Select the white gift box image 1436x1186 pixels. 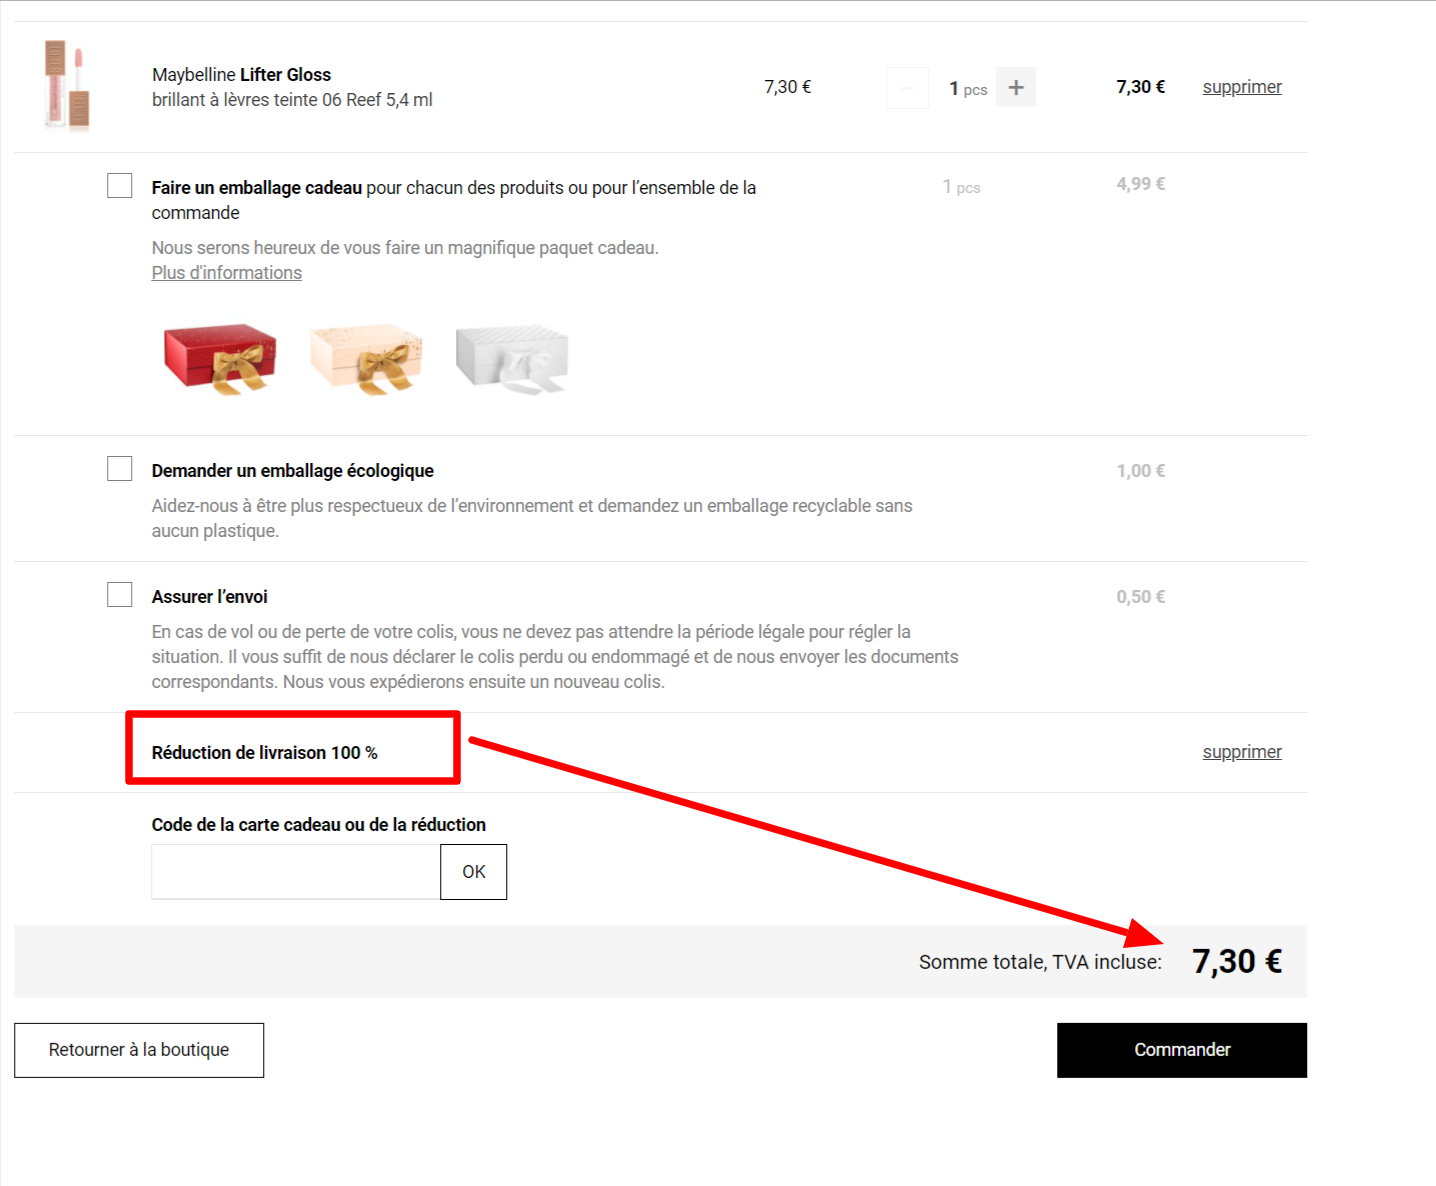point(512,358)
